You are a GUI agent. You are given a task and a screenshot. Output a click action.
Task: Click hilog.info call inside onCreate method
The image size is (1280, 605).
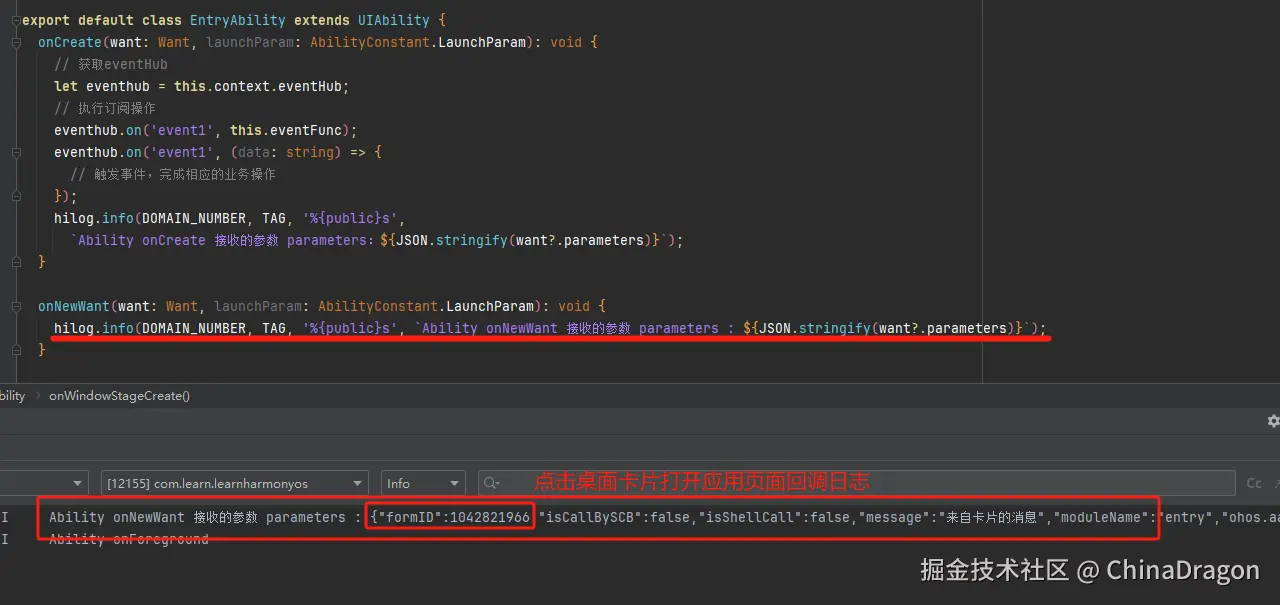(x=94, y=218)
